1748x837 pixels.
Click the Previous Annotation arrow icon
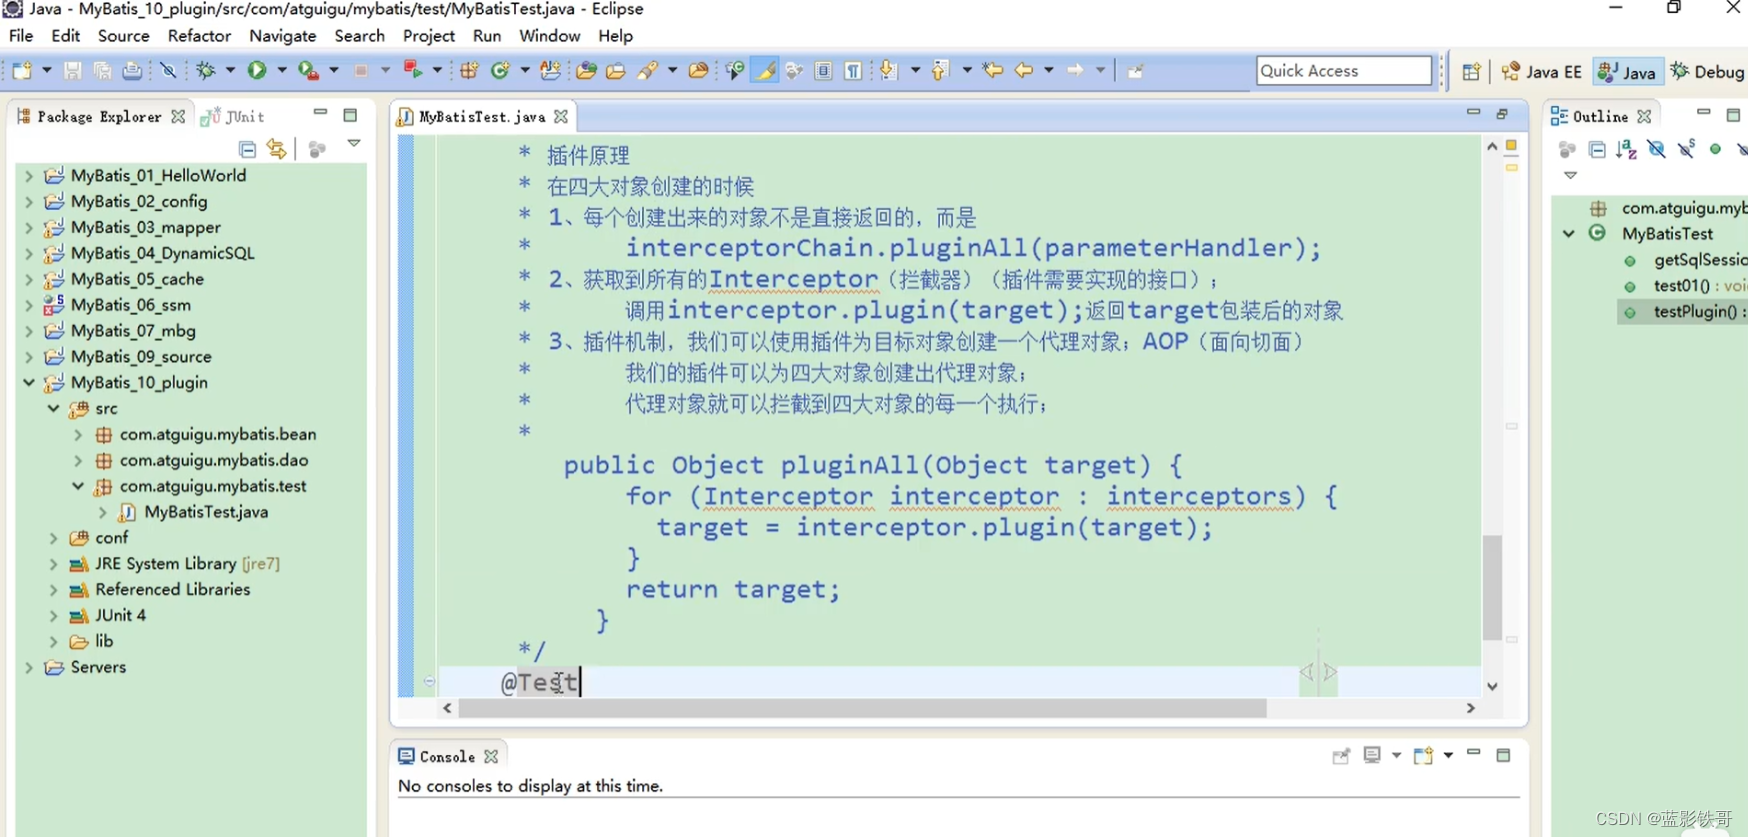(940, 70)
